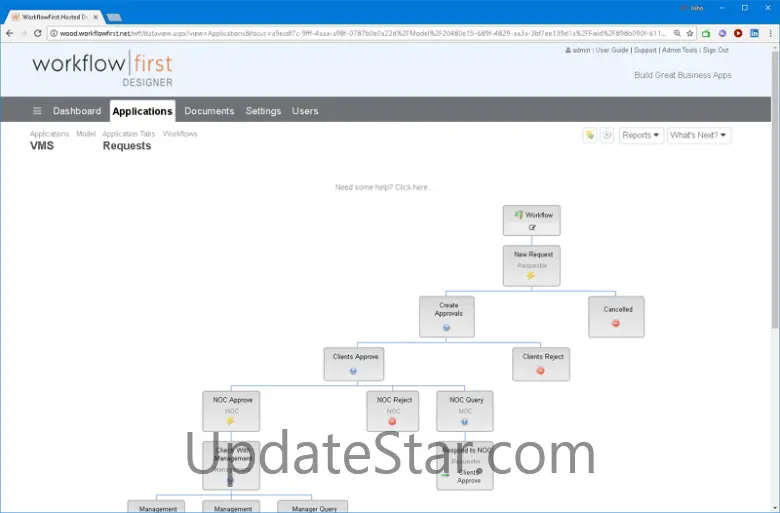Click the workflow first Designer logo
The height and width of the screenshot is (513, 780).
coord(103,68)
